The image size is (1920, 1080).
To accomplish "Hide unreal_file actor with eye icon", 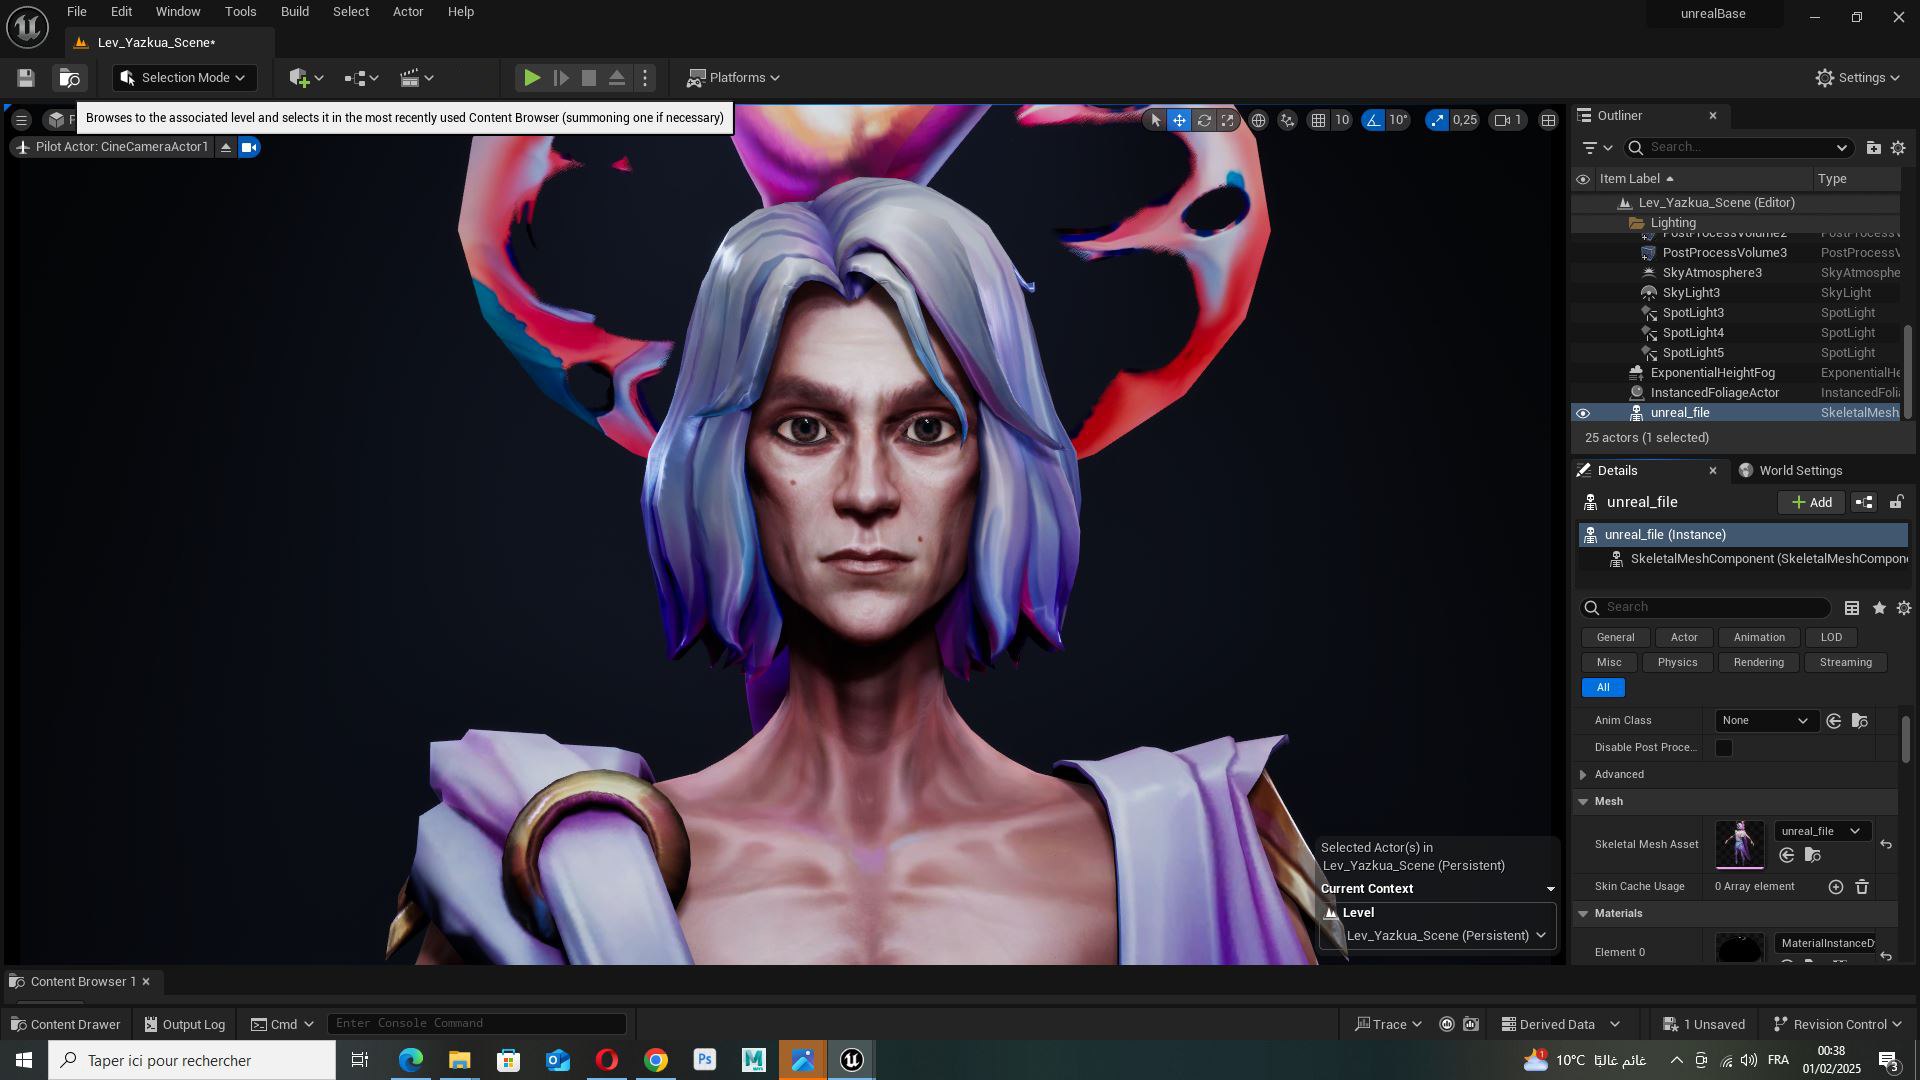I will (x=1583, y=413).
